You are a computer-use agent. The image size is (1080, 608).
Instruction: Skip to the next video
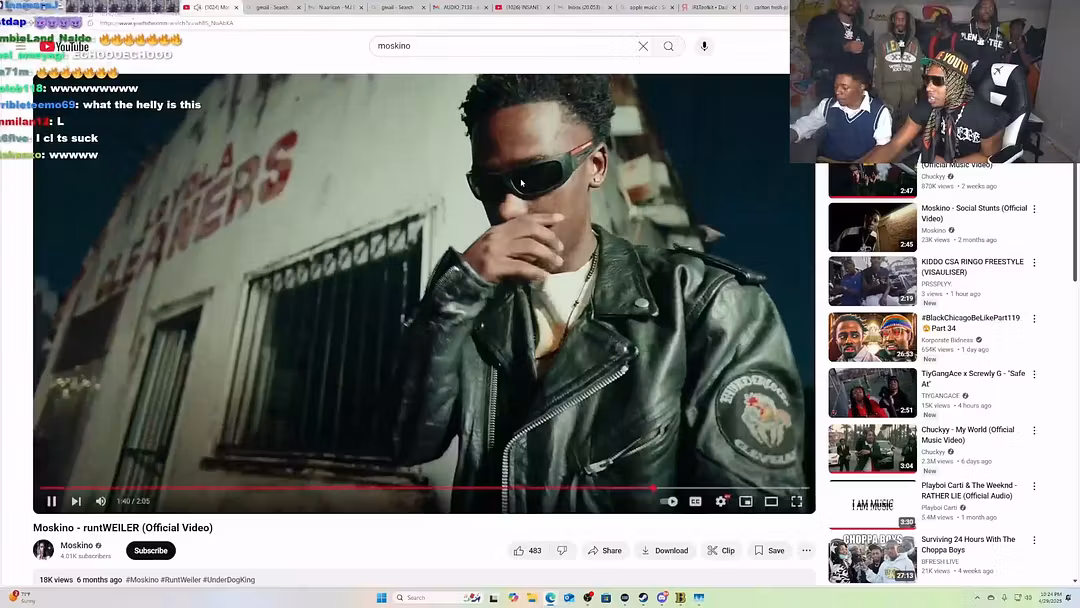[x=76, y=502]
